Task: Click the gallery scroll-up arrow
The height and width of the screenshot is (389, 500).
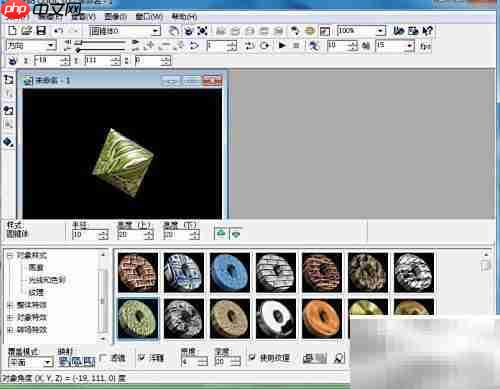Action: pos(486,255)
